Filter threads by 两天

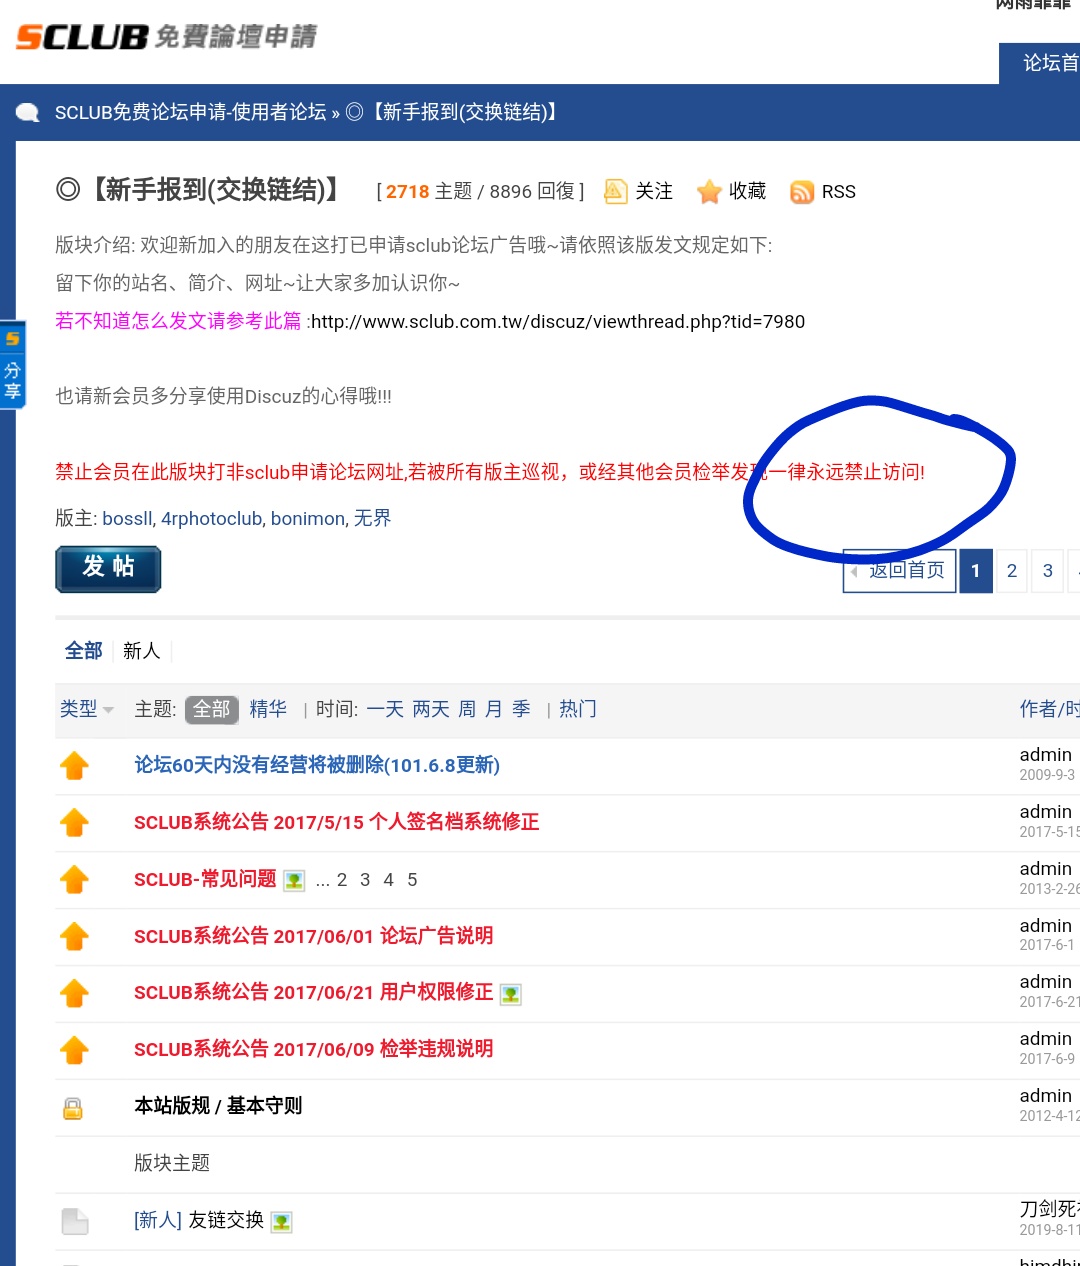pos(431,709)
